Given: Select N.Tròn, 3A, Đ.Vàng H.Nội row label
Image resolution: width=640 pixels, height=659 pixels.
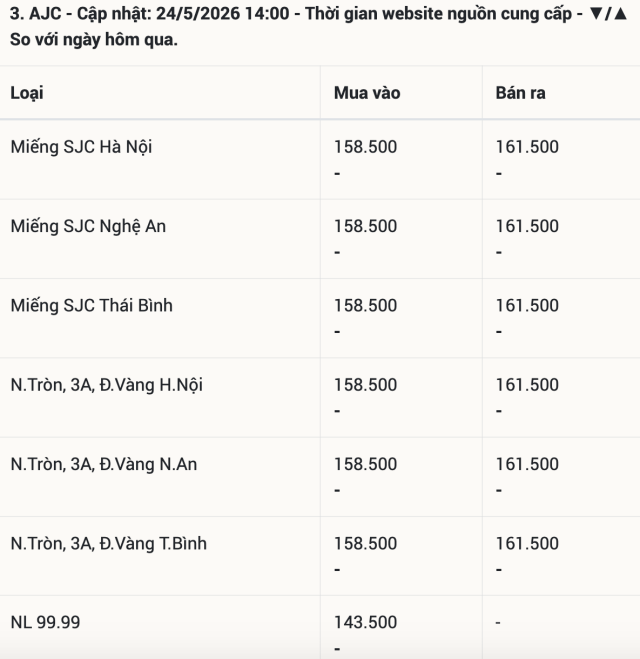Looking at the screenshot, I should [x=107, y=385].
